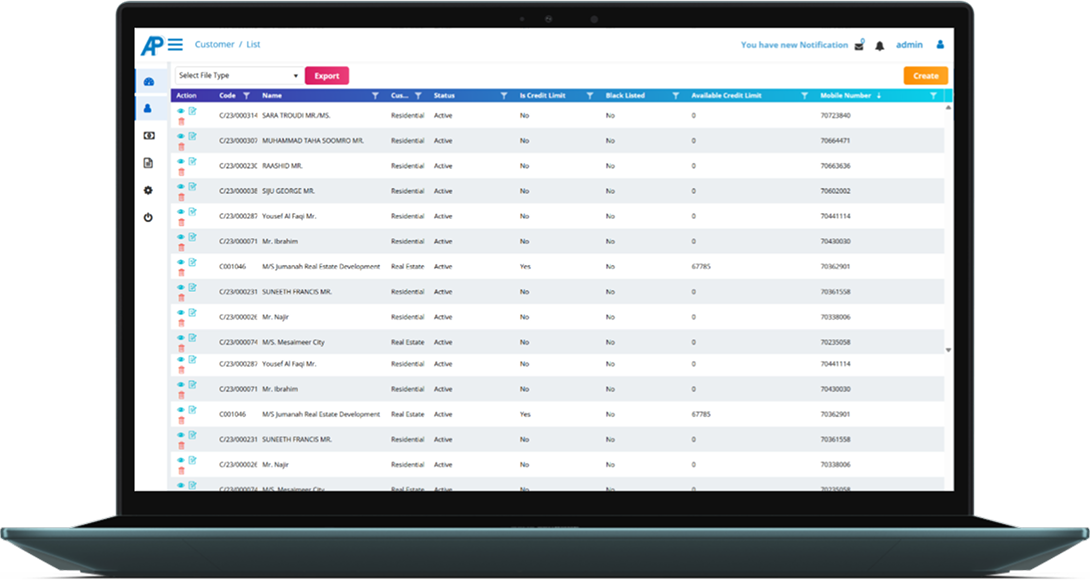This screenshot has width=1090, height=580.
Task: Open the document/reports sidebar icon
Action: (149, 163)
